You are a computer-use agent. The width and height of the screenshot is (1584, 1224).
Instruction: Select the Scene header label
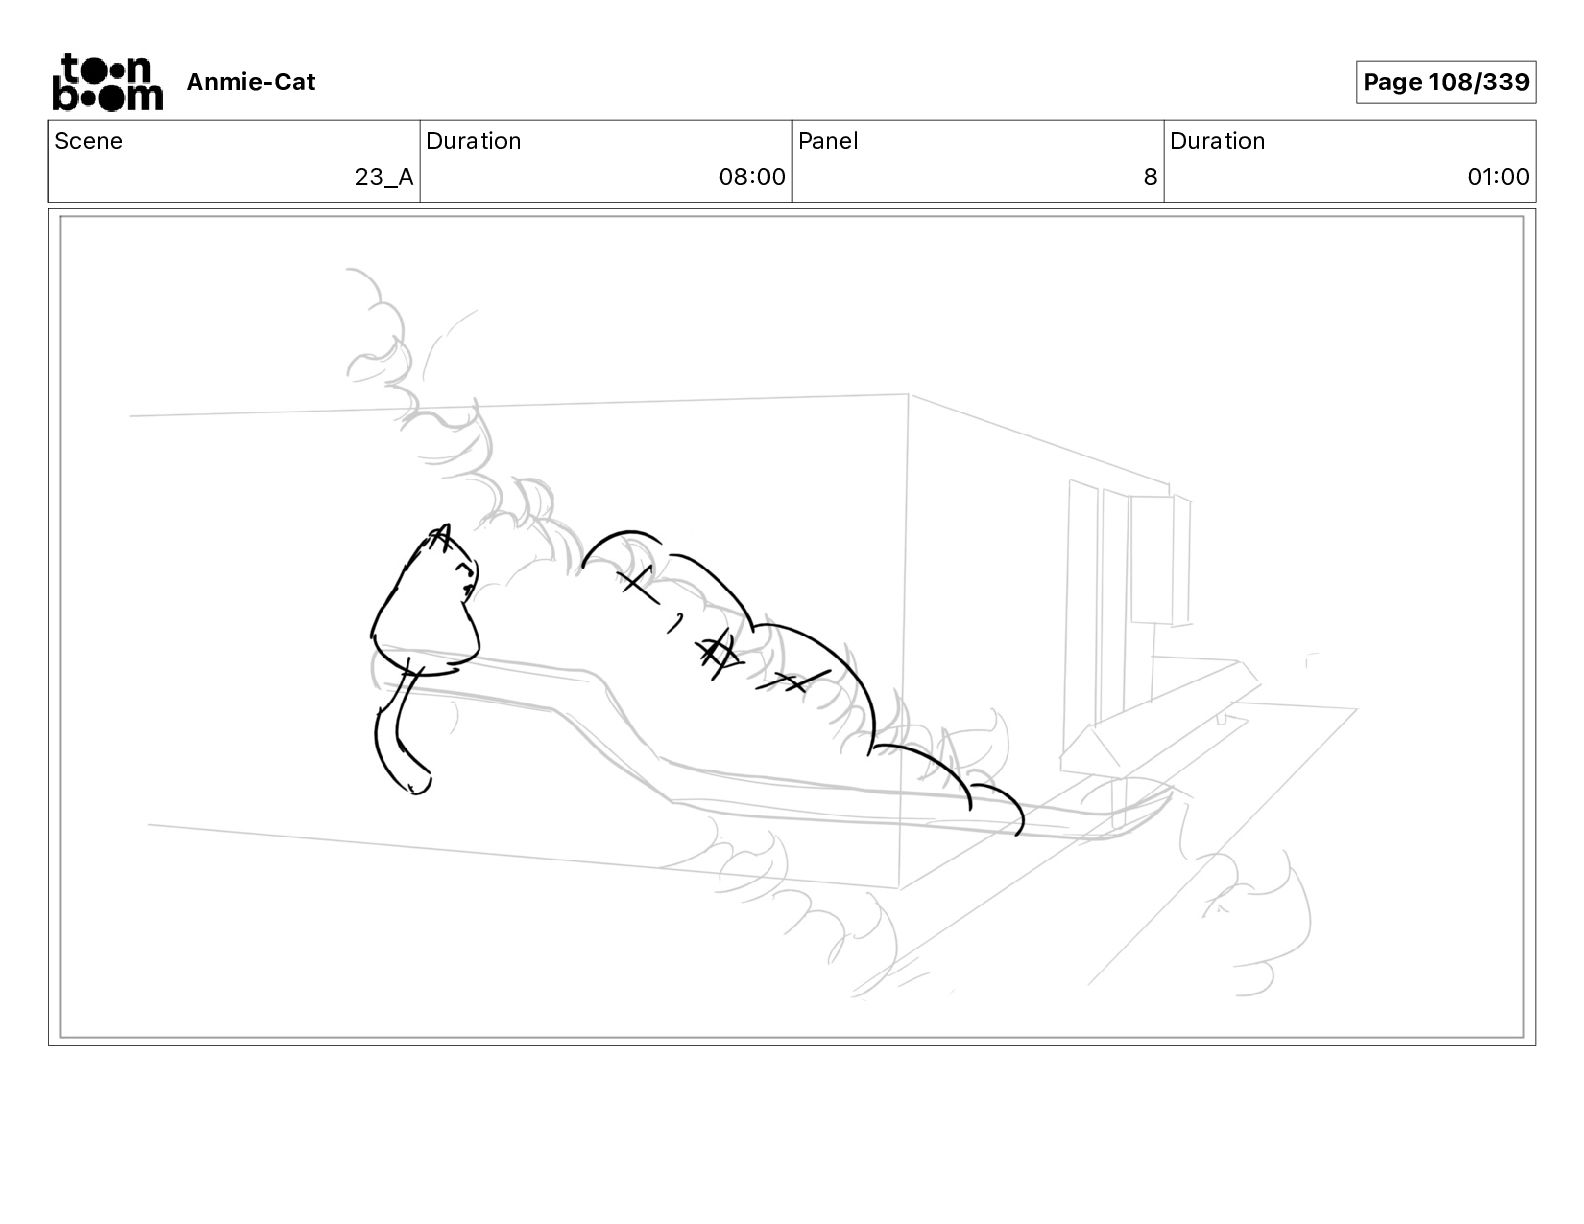coord(89,141)
